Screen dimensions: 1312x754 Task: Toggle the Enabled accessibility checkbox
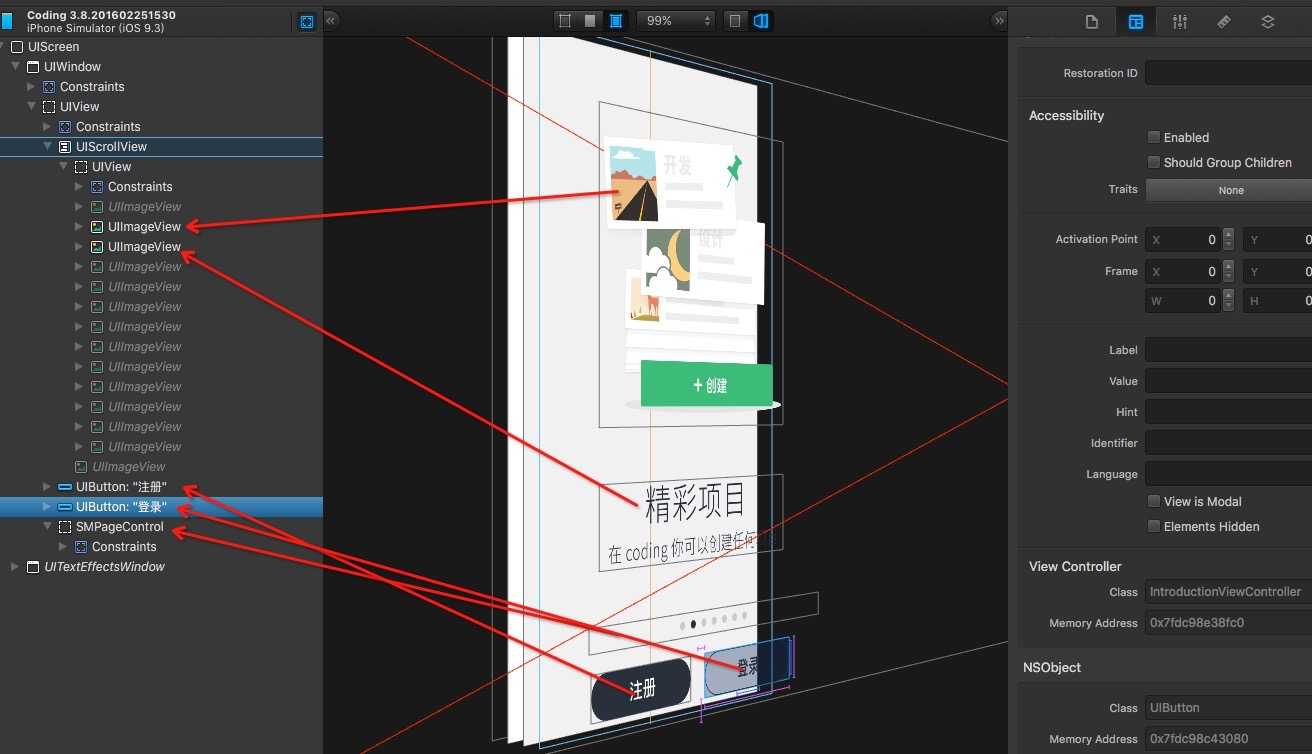tap(1154, 137)
